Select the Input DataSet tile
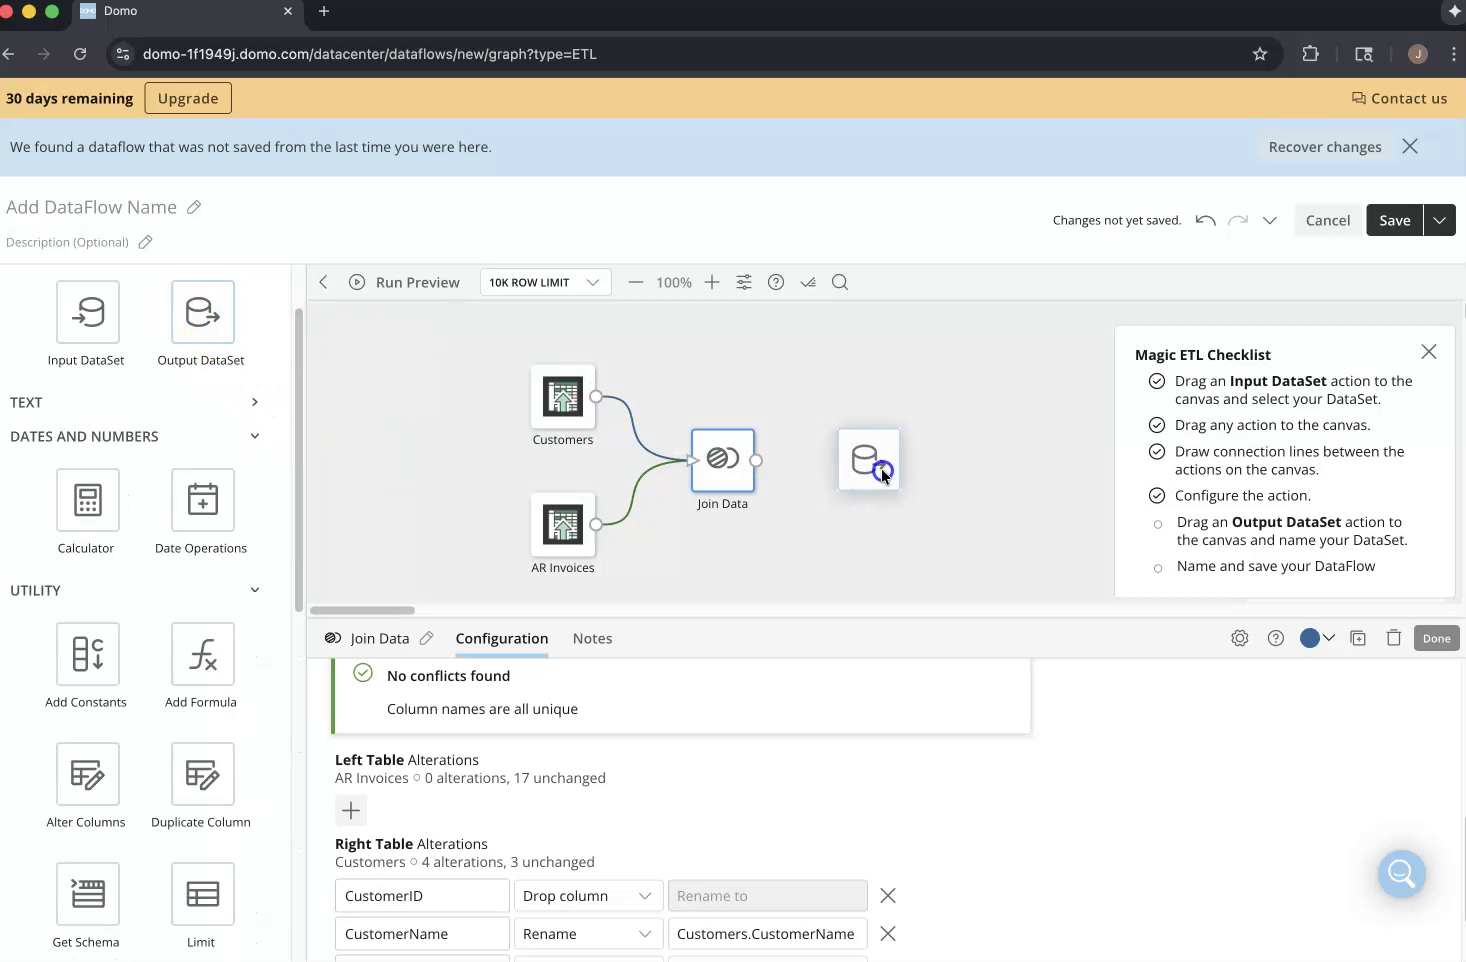The image size is (1466, 962). (x=87, y=312)
